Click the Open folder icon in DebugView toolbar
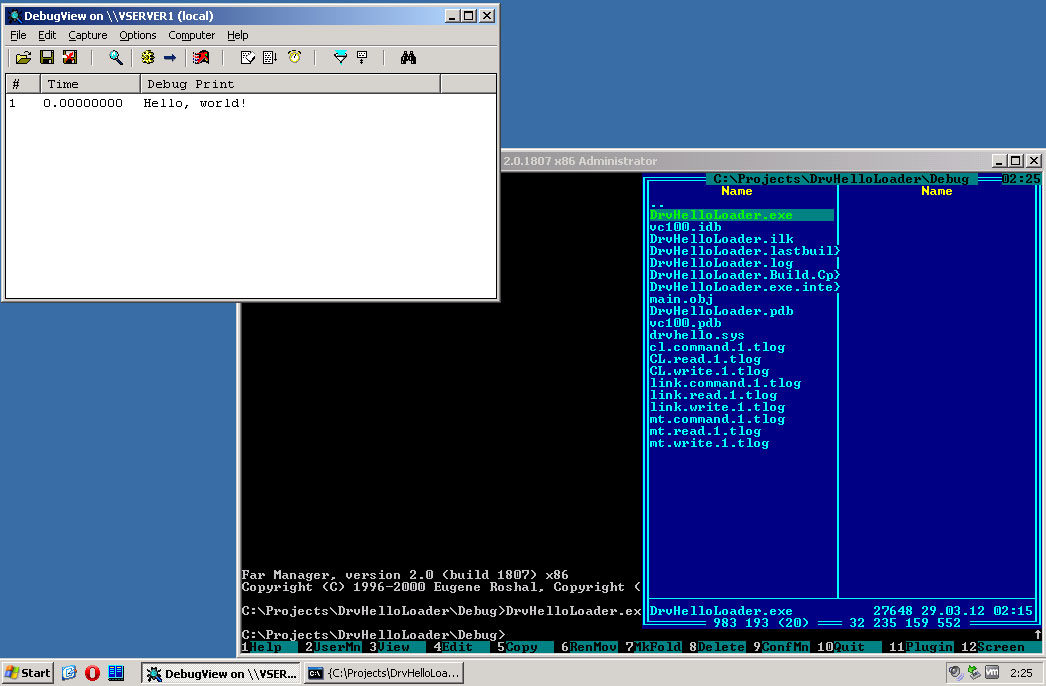1046x686 pixels. coord(23,58)
